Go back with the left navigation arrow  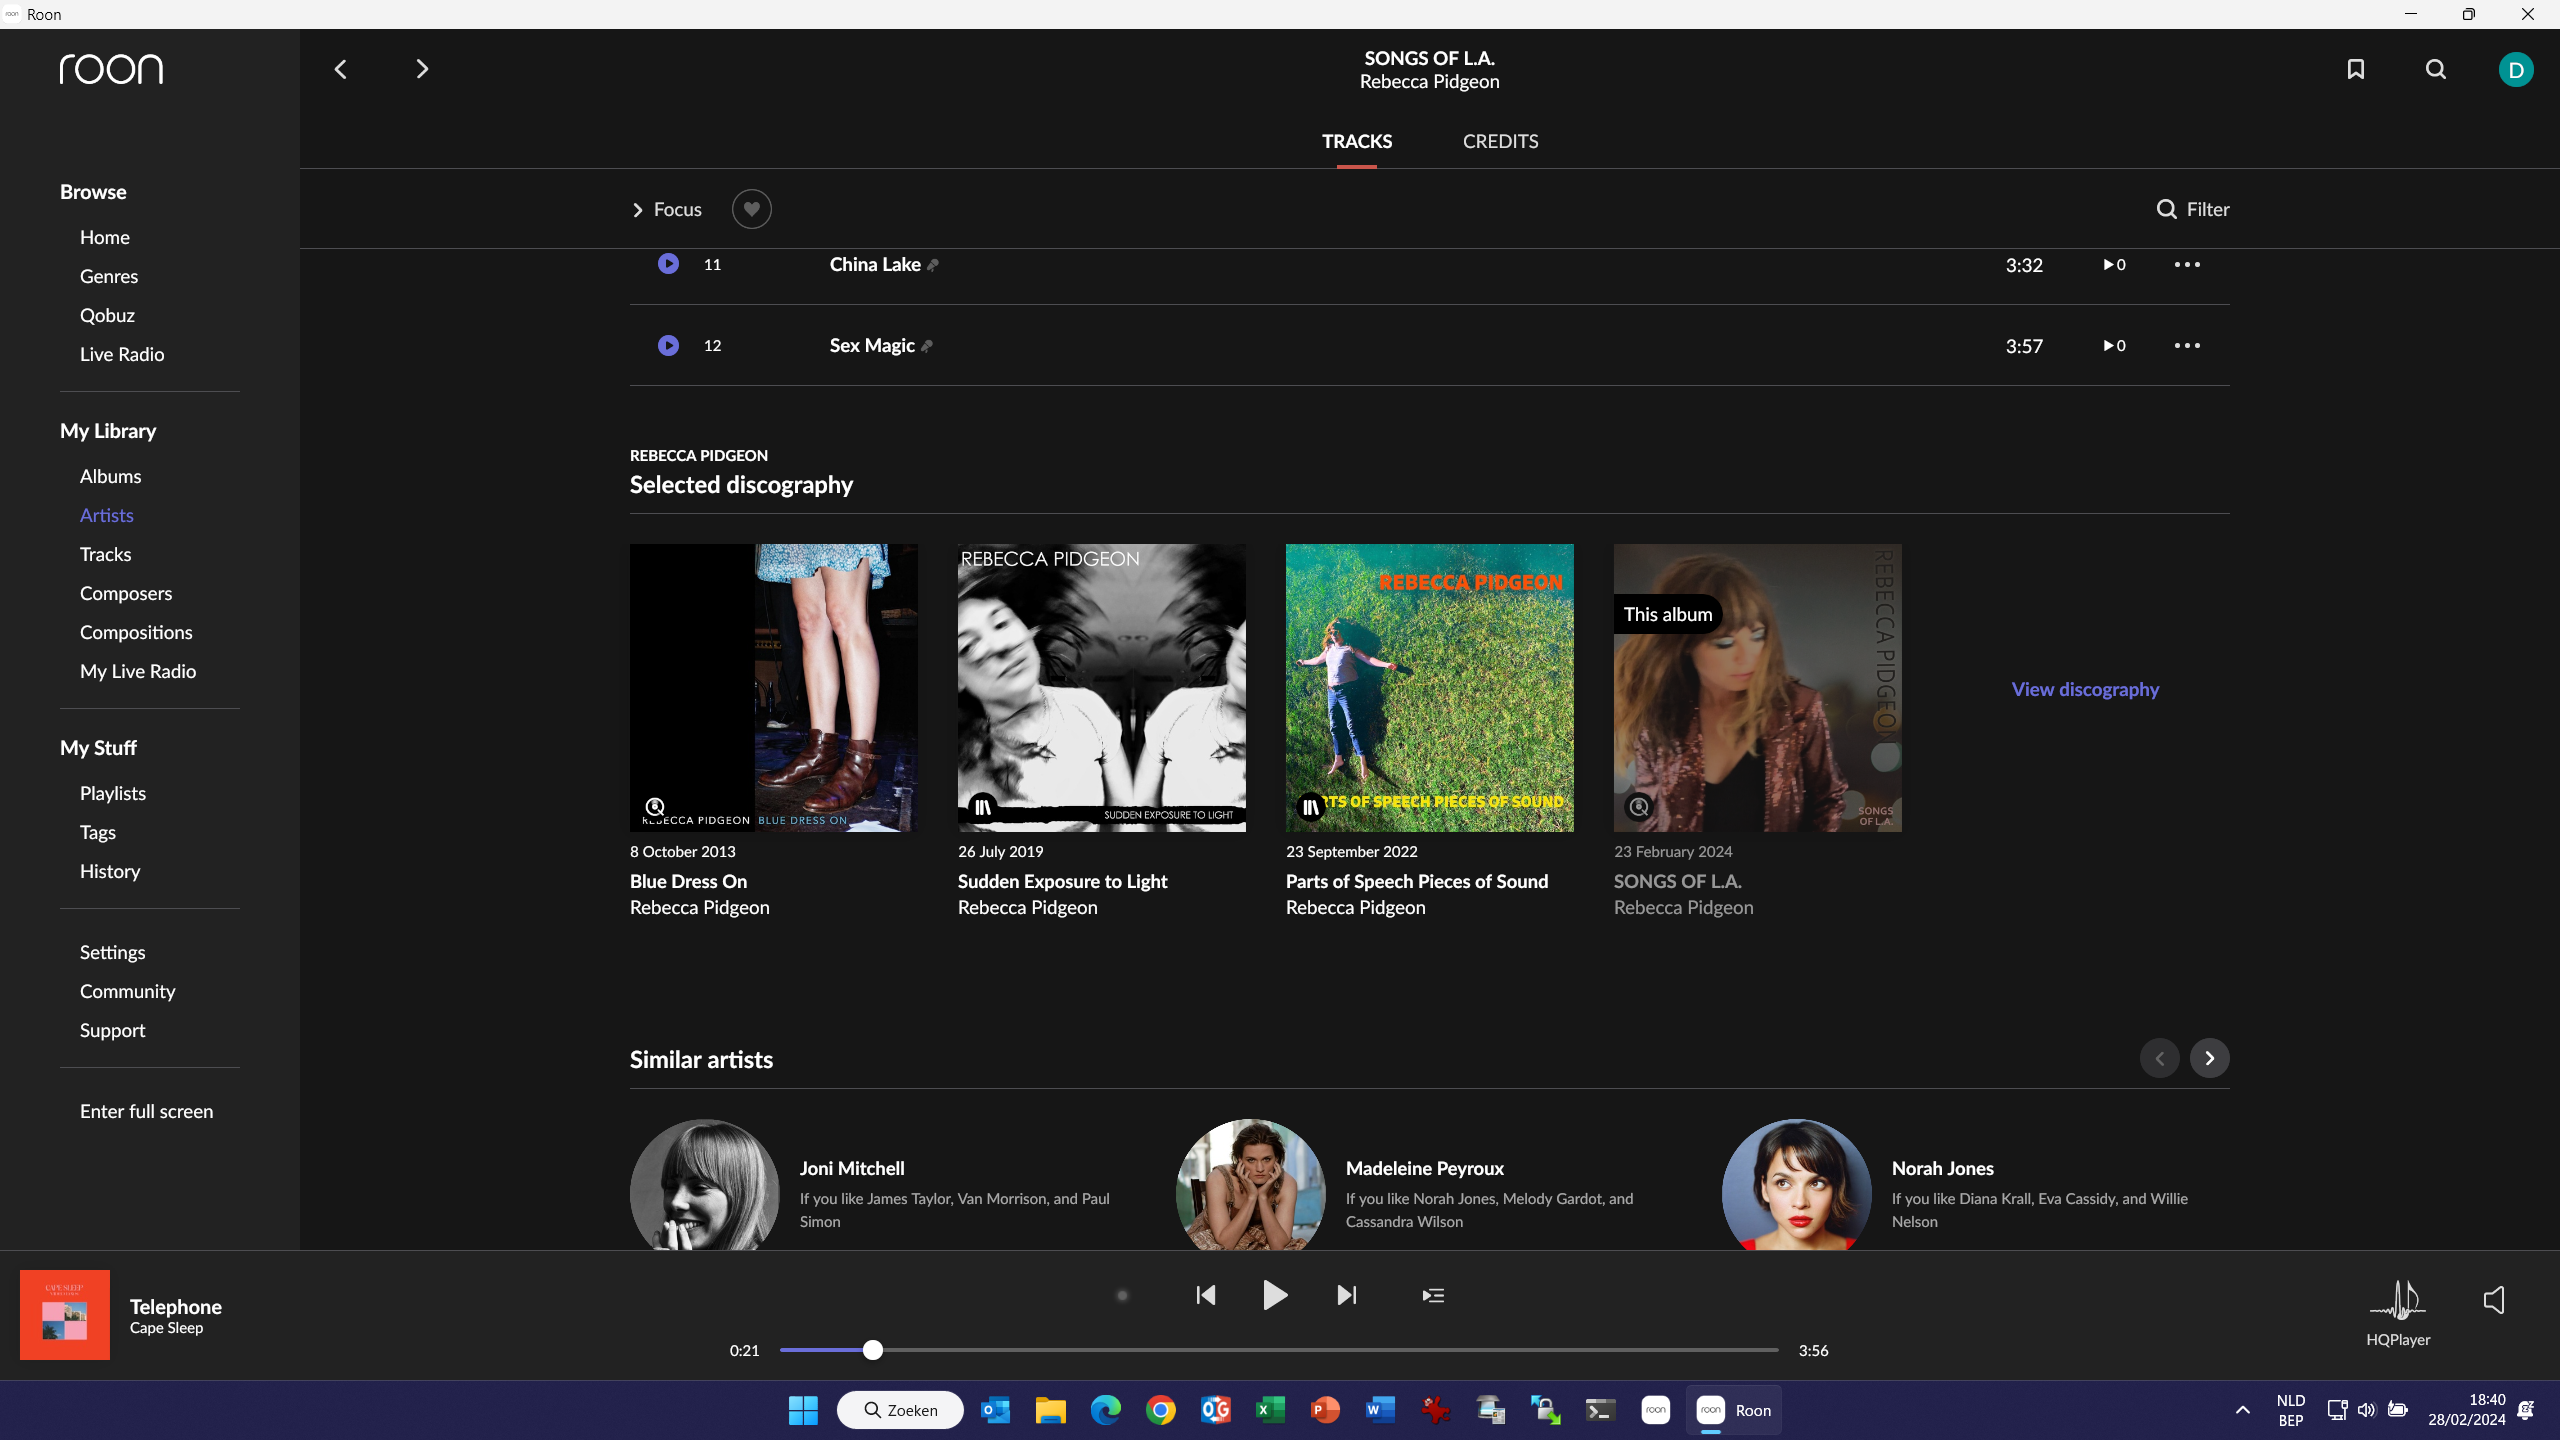click(340, 69)
